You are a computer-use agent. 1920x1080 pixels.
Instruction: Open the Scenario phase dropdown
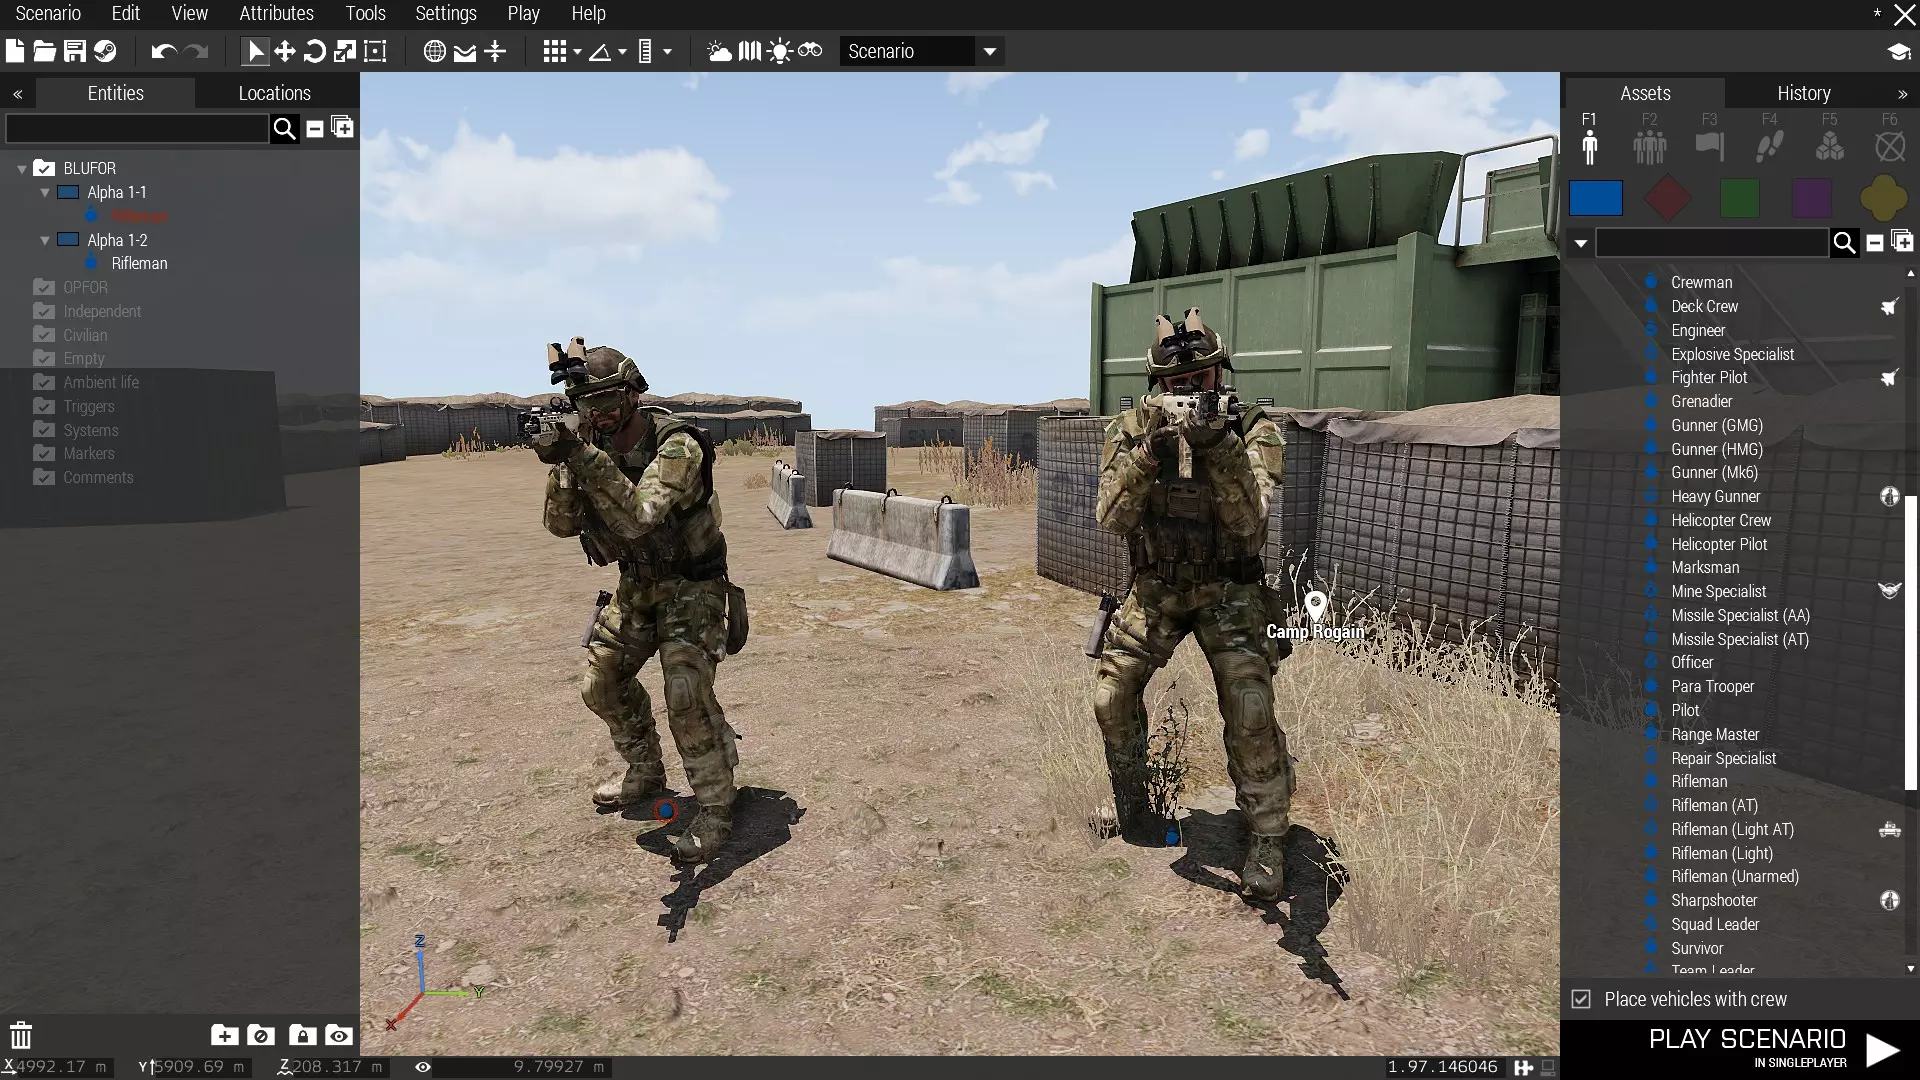coord(989,51)
